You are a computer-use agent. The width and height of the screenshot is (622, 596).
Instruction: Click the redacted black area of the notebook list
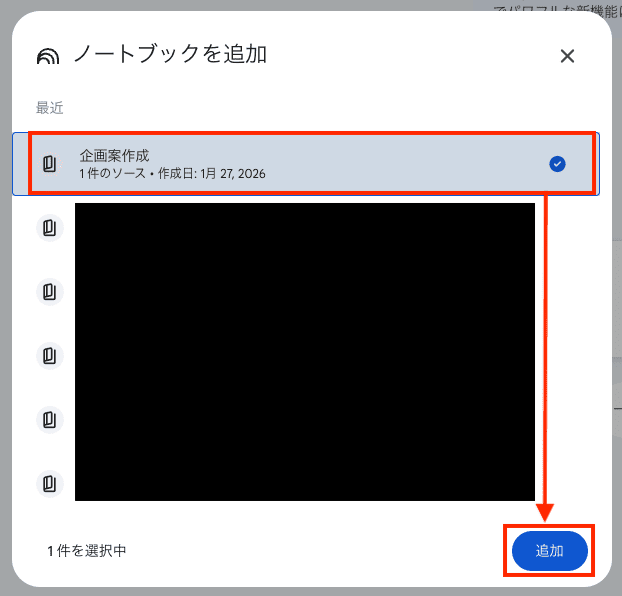point(305,352)
